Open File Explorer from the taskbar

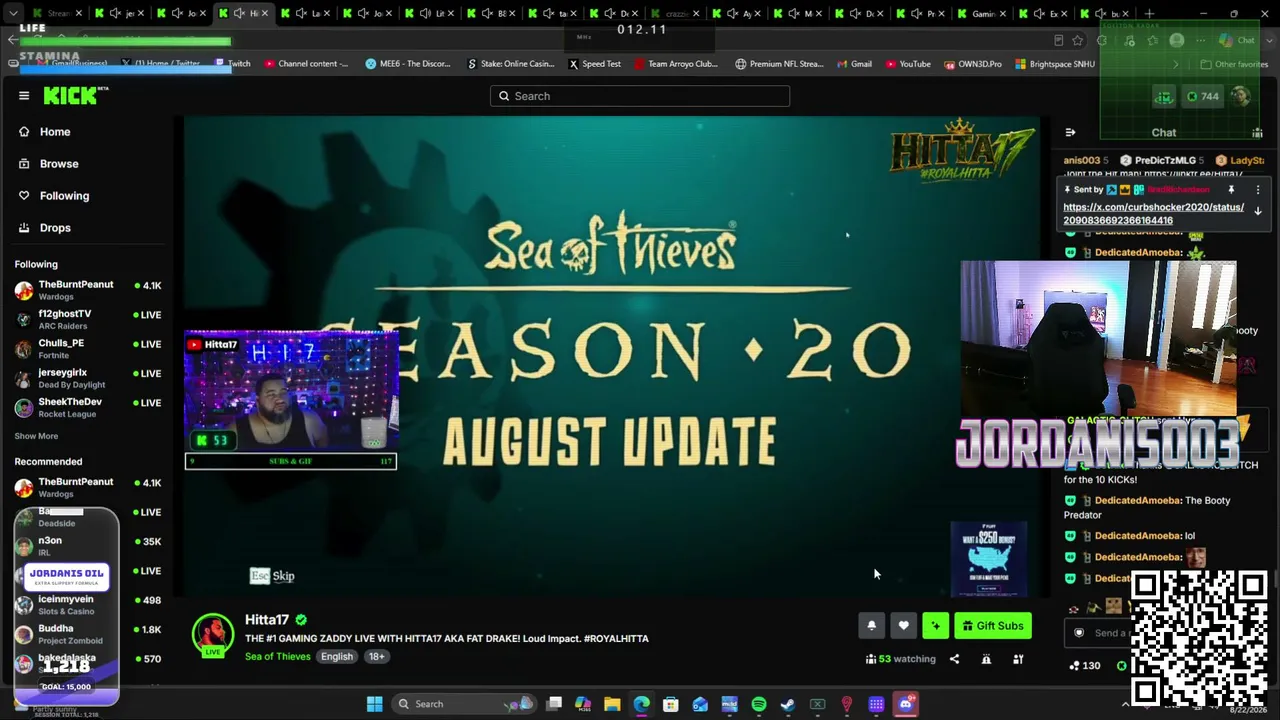click(612, 704)
